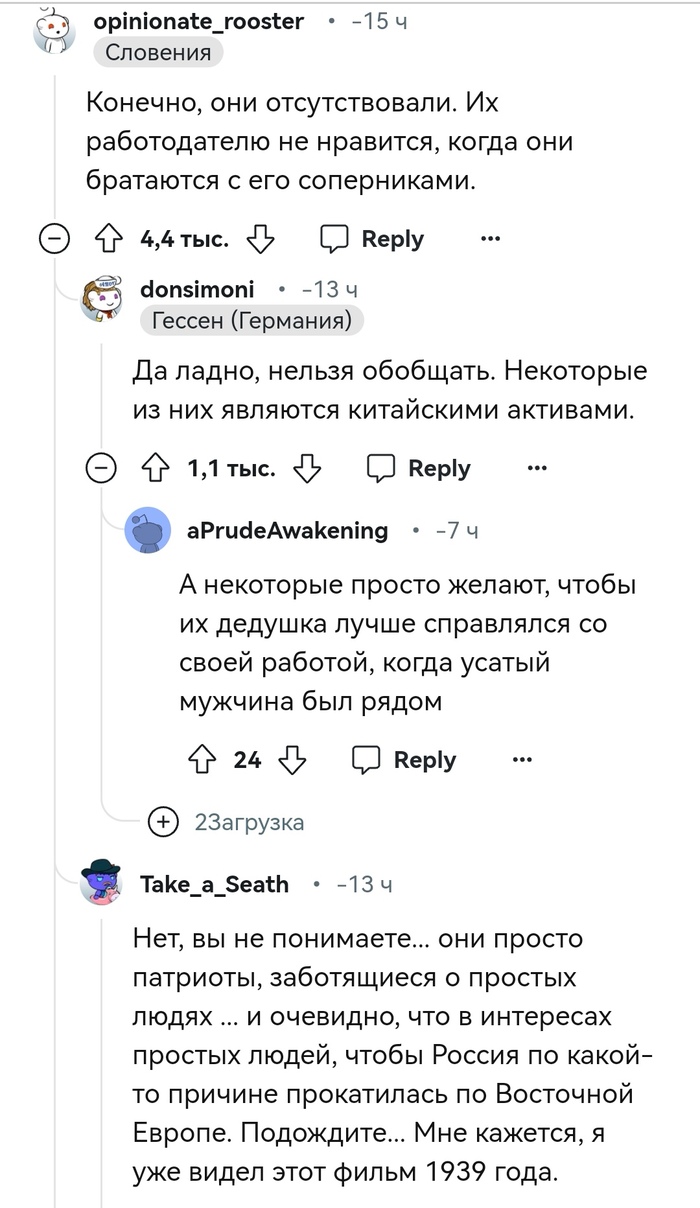Reply to donsimoni's comment
700x1208 pixels.
(x=419, y=469)
